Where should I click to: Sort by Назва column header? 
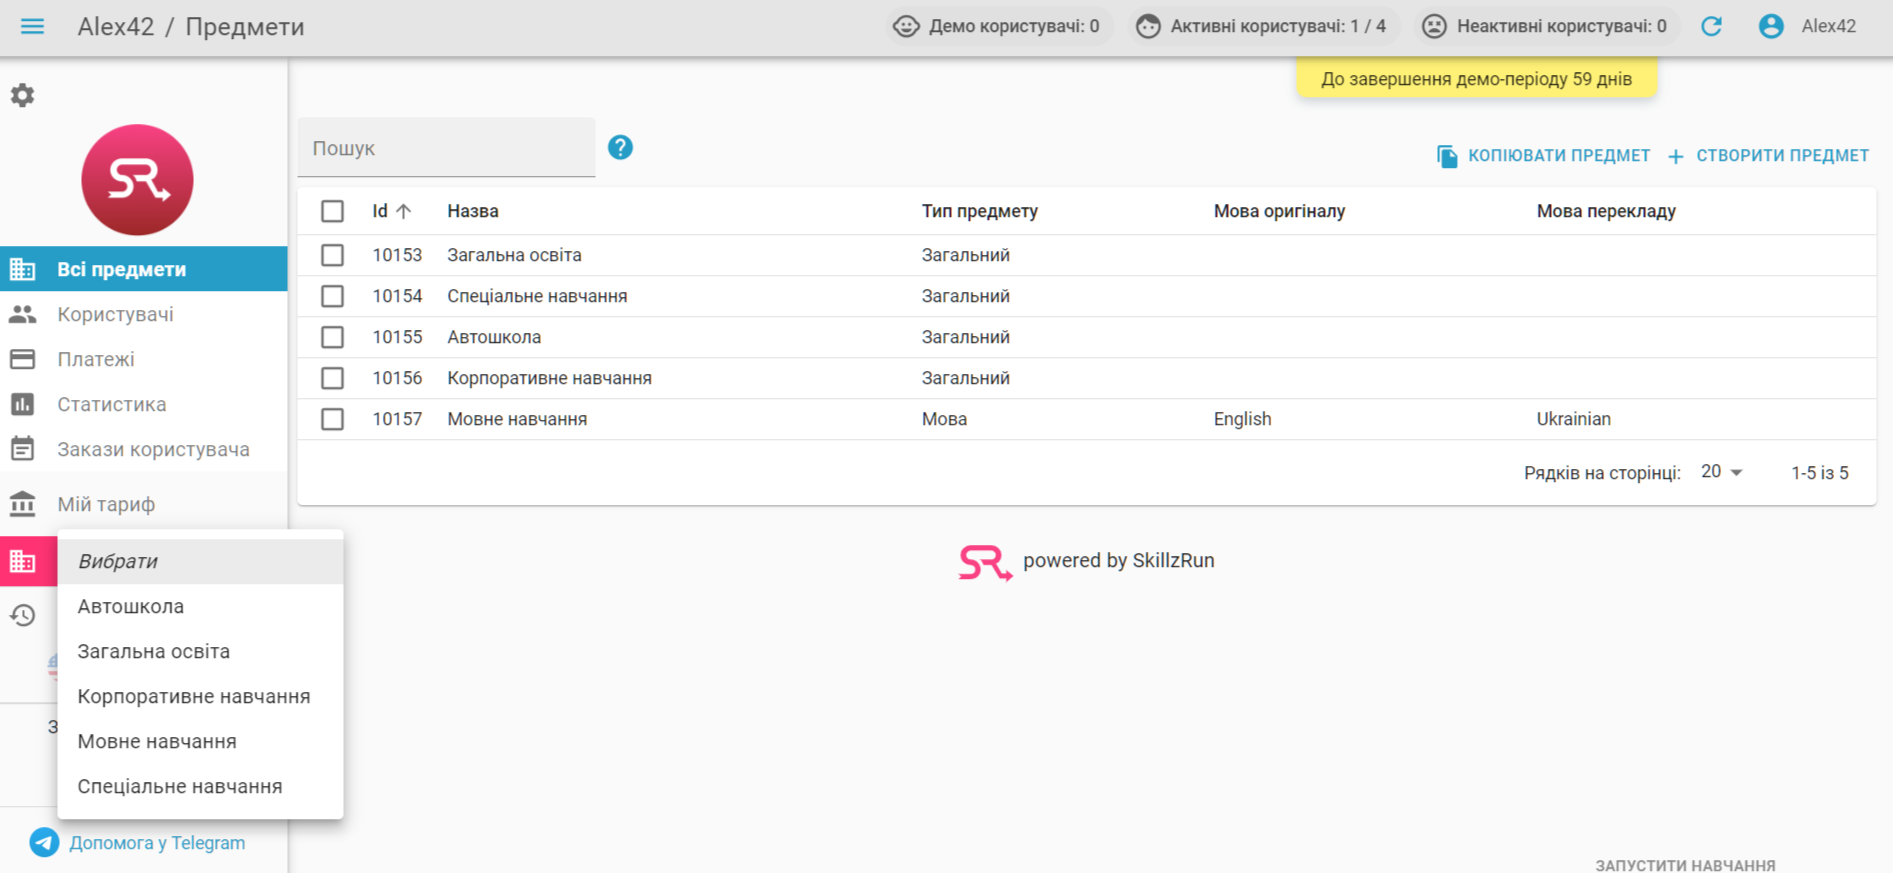(473, 211)
